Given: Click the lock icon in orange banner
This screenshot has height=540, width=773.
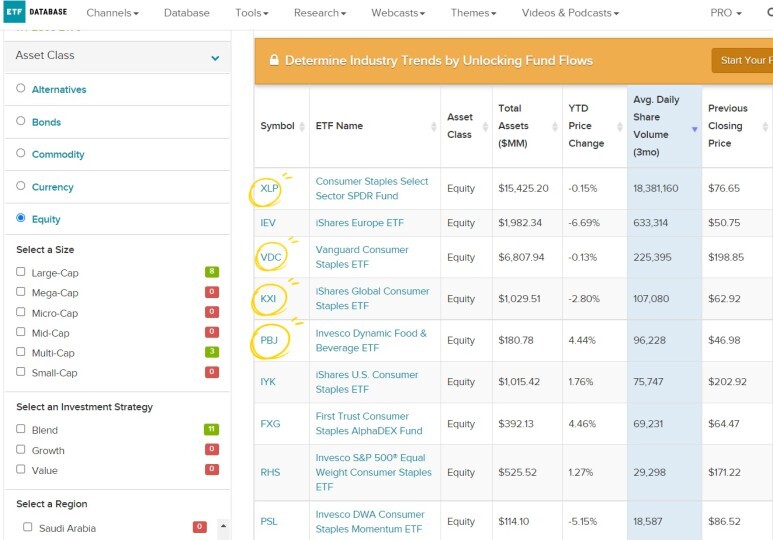Looking at the screenshot, I should click(x=274, y=60).
